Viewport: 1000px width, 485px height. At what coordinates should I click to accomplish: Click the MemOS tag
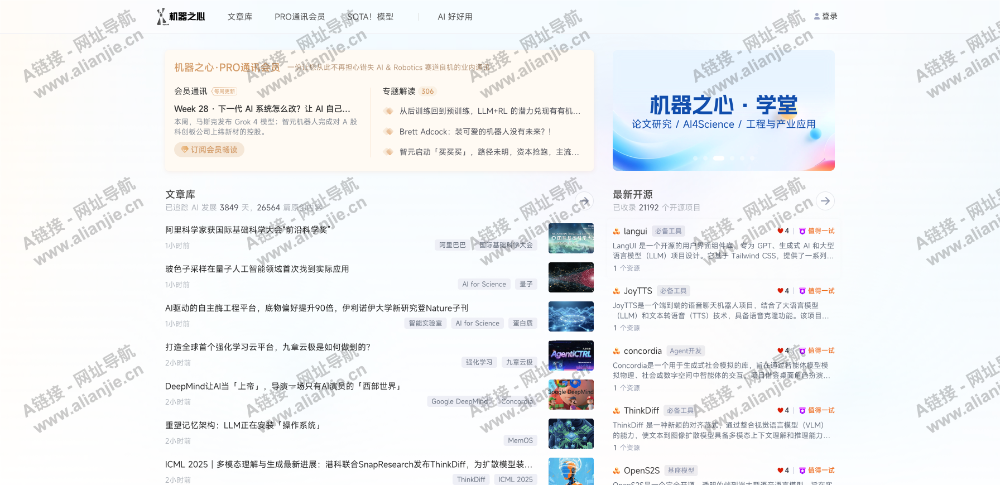click(x=520, y=440)
